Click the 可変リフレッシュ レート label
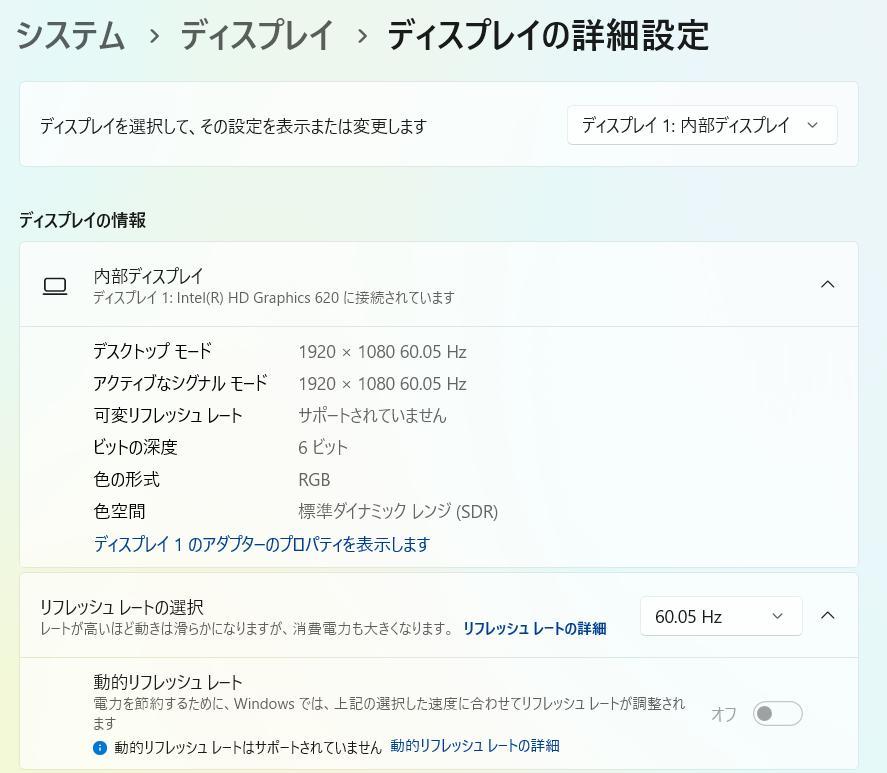 tap(168, 415)
